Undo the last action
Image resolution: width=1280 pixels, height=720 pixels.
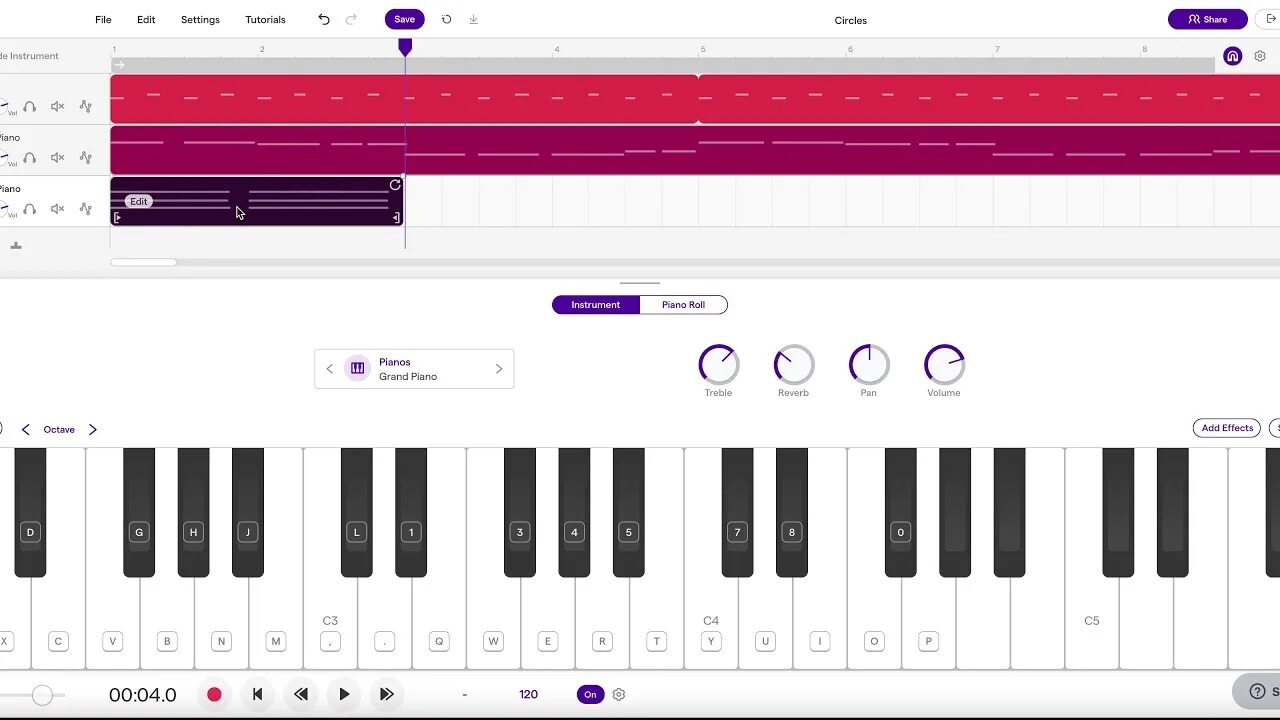coord(324,19)
